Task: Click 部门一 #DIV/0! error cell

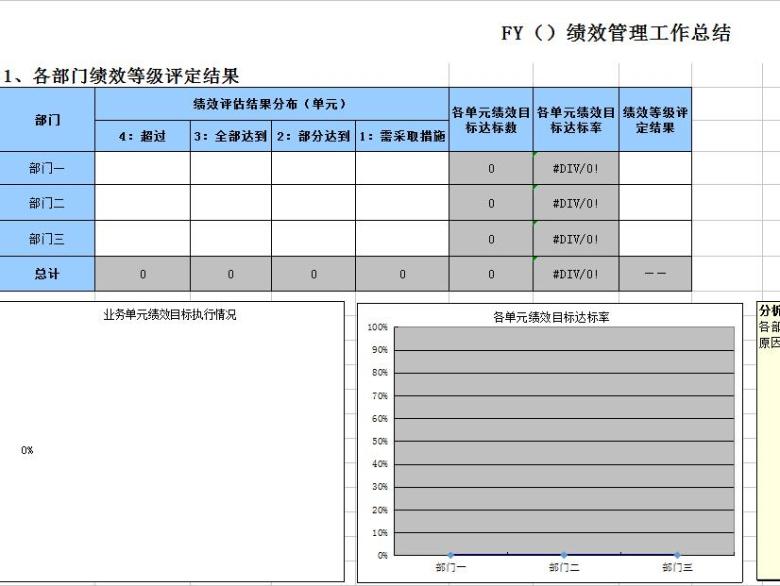Action: pyautogui.click(x=576, y=168)
